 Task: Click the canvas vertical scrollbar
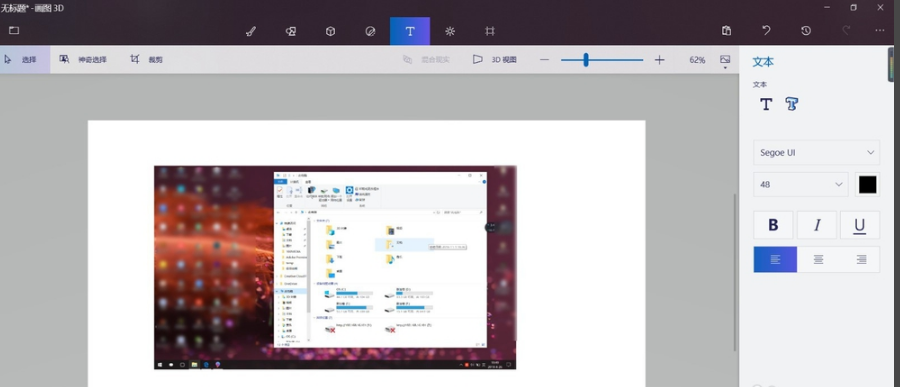tap(735, 272)
